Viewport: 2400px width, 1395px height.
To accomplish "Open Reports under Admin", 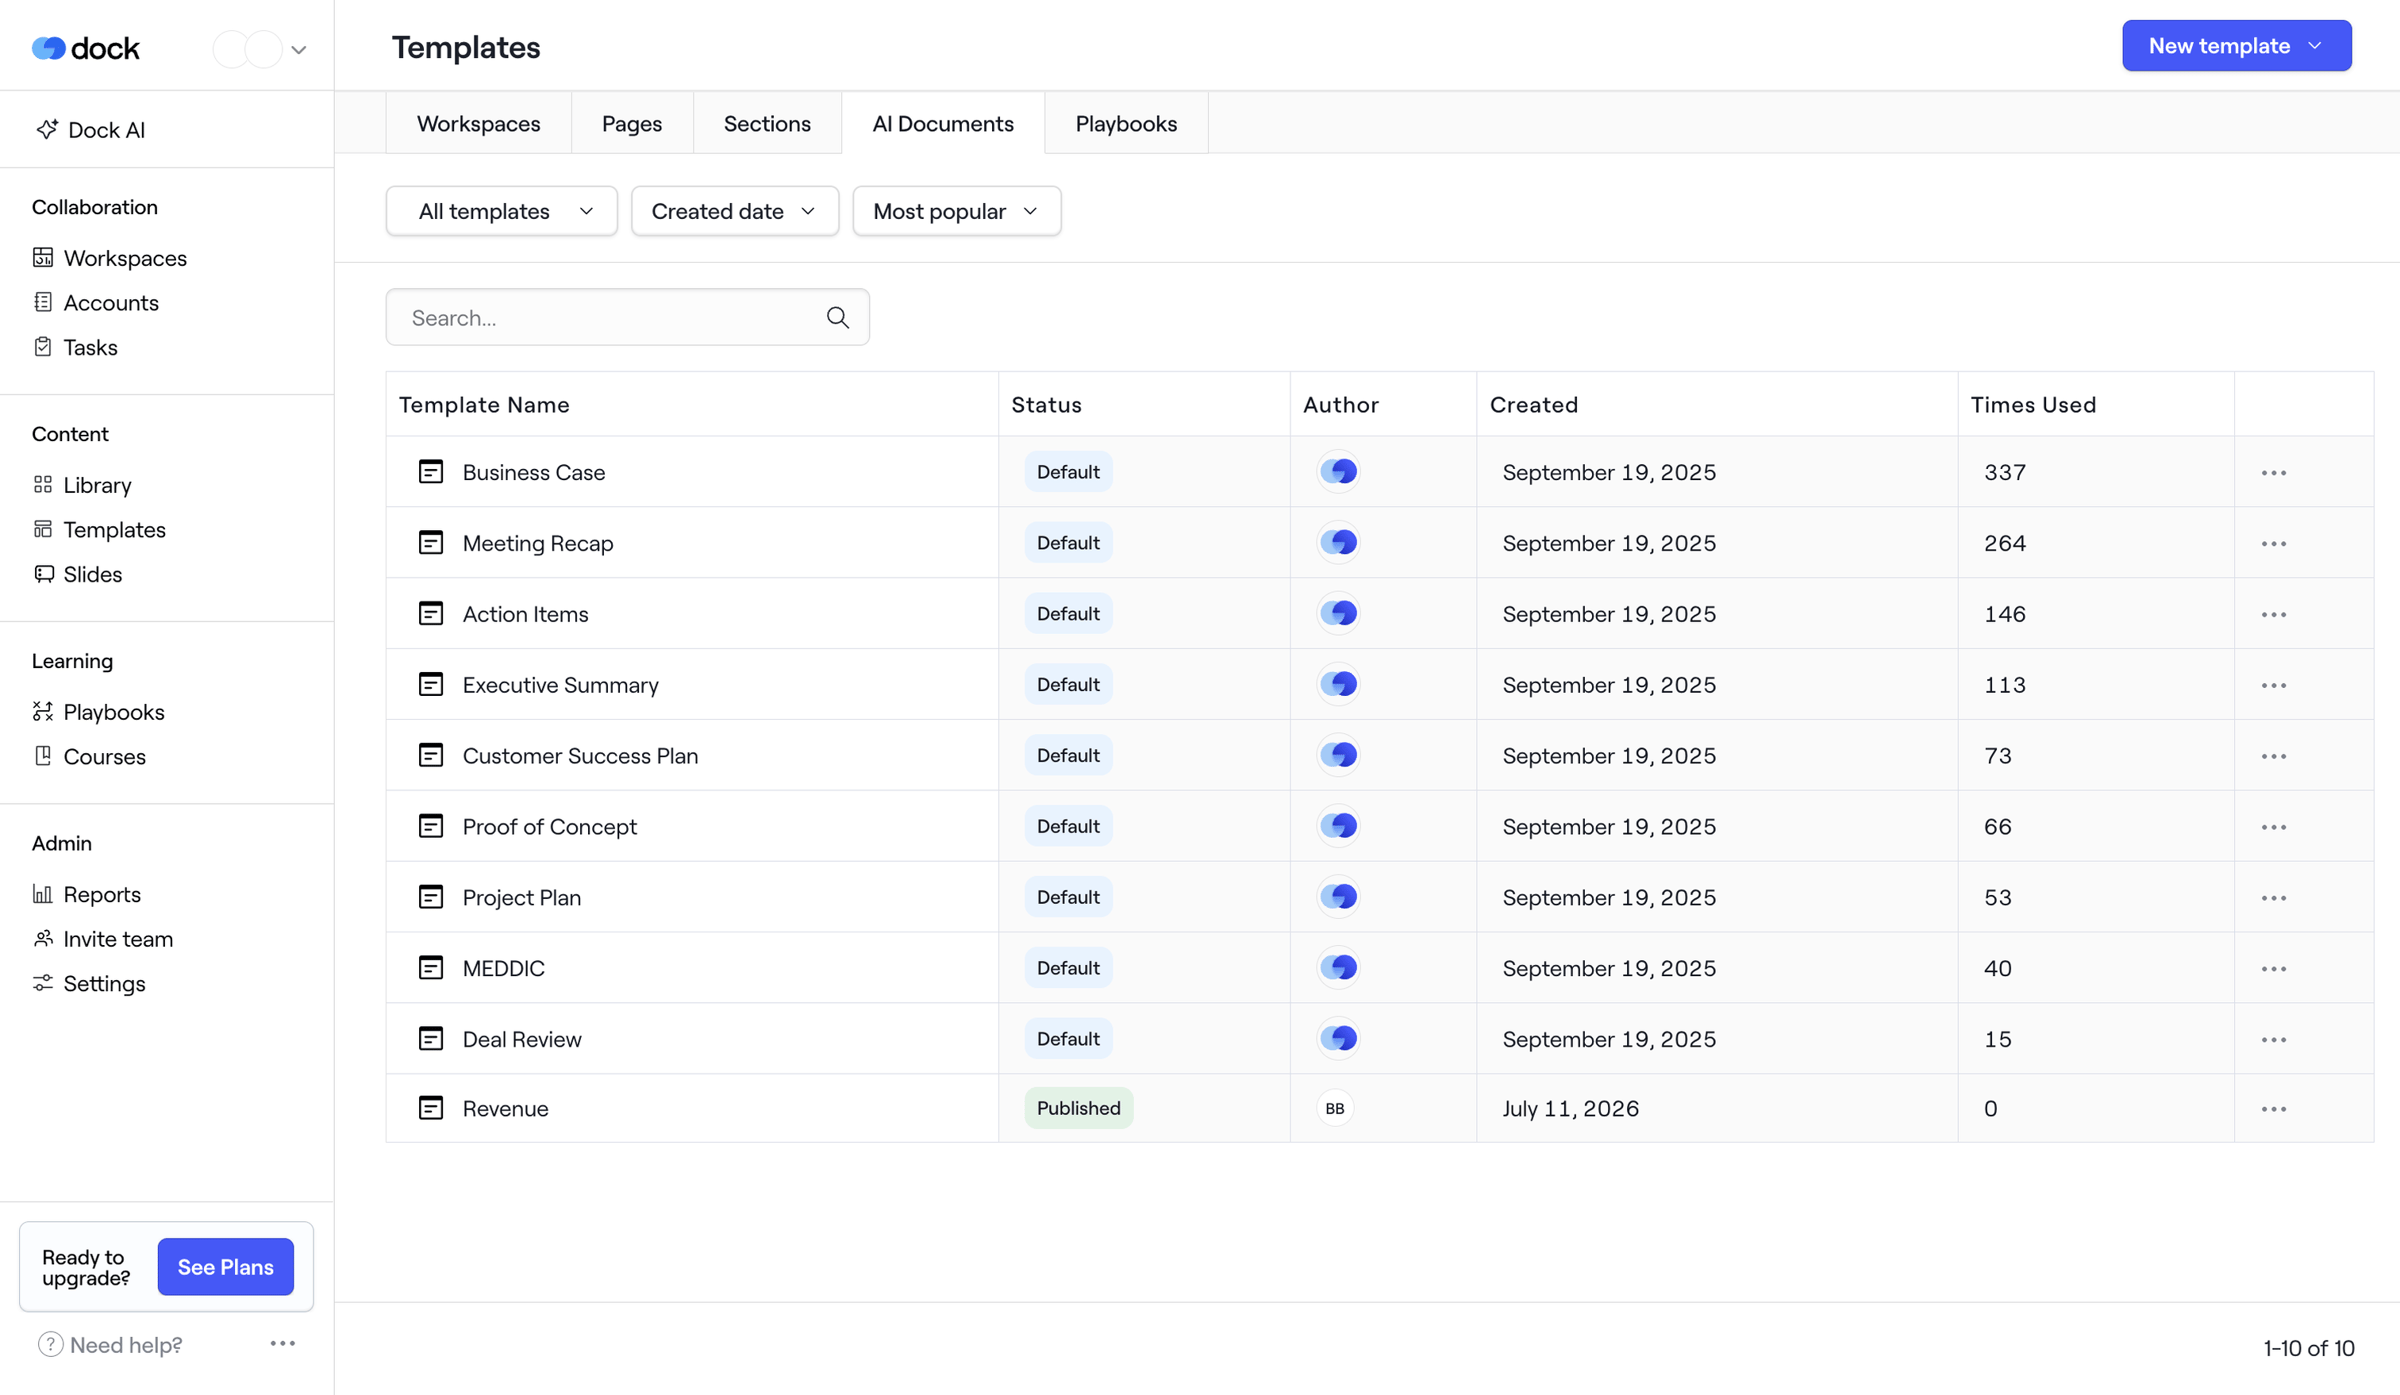I will click(86, 894).
